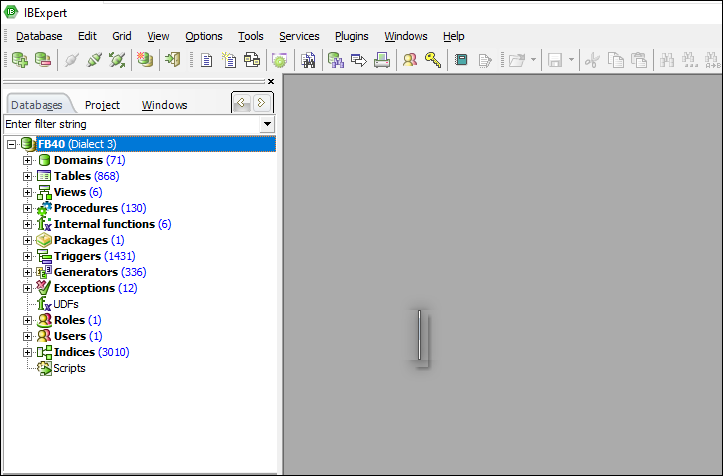
Task: Click the left arrow tab scroll button
Action: [x=242, y=103]
